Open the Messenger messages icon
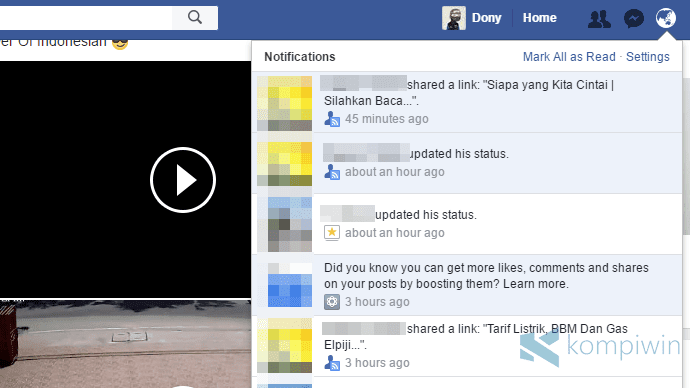 click(634, 18)
